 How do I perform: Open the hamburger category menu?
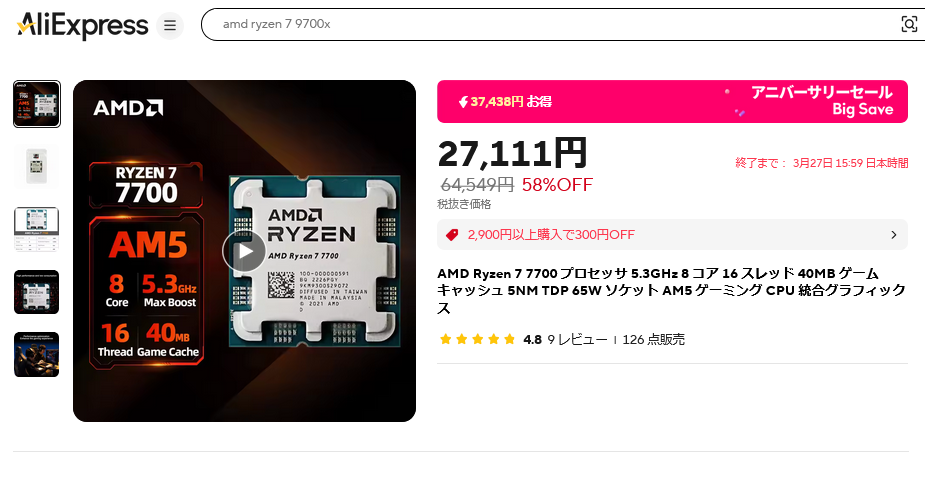170,25
